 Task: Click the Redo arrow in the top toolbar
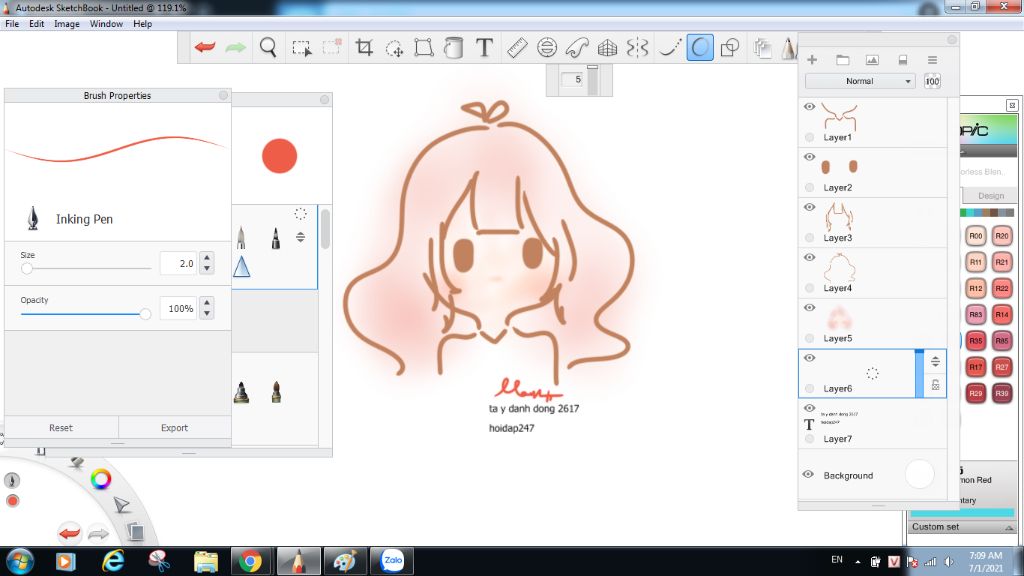(x=235, y=47)
